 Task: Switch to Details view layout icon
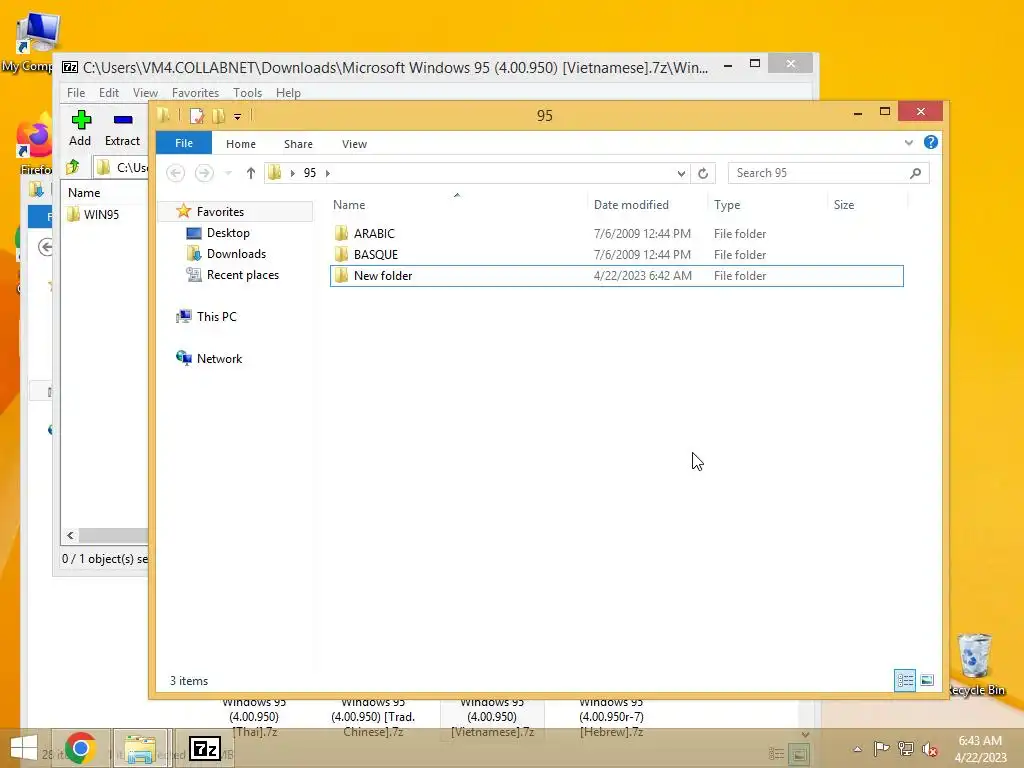[x=904, y=680]
